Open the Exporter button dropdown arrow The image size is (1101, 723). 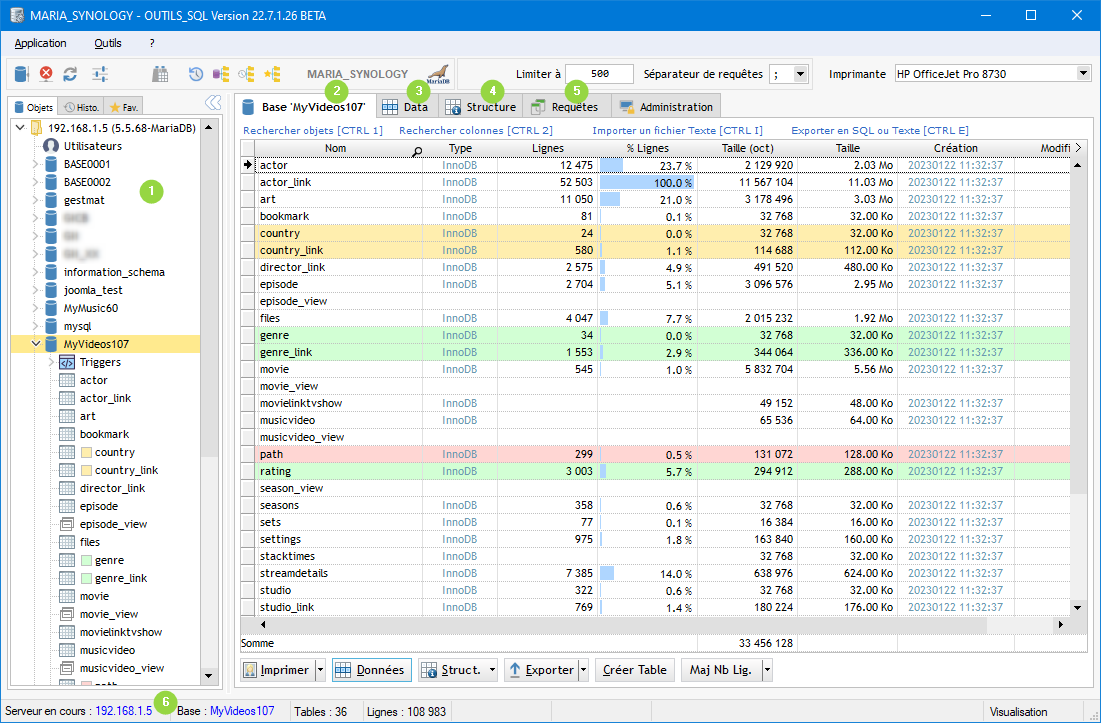[584, 670]
